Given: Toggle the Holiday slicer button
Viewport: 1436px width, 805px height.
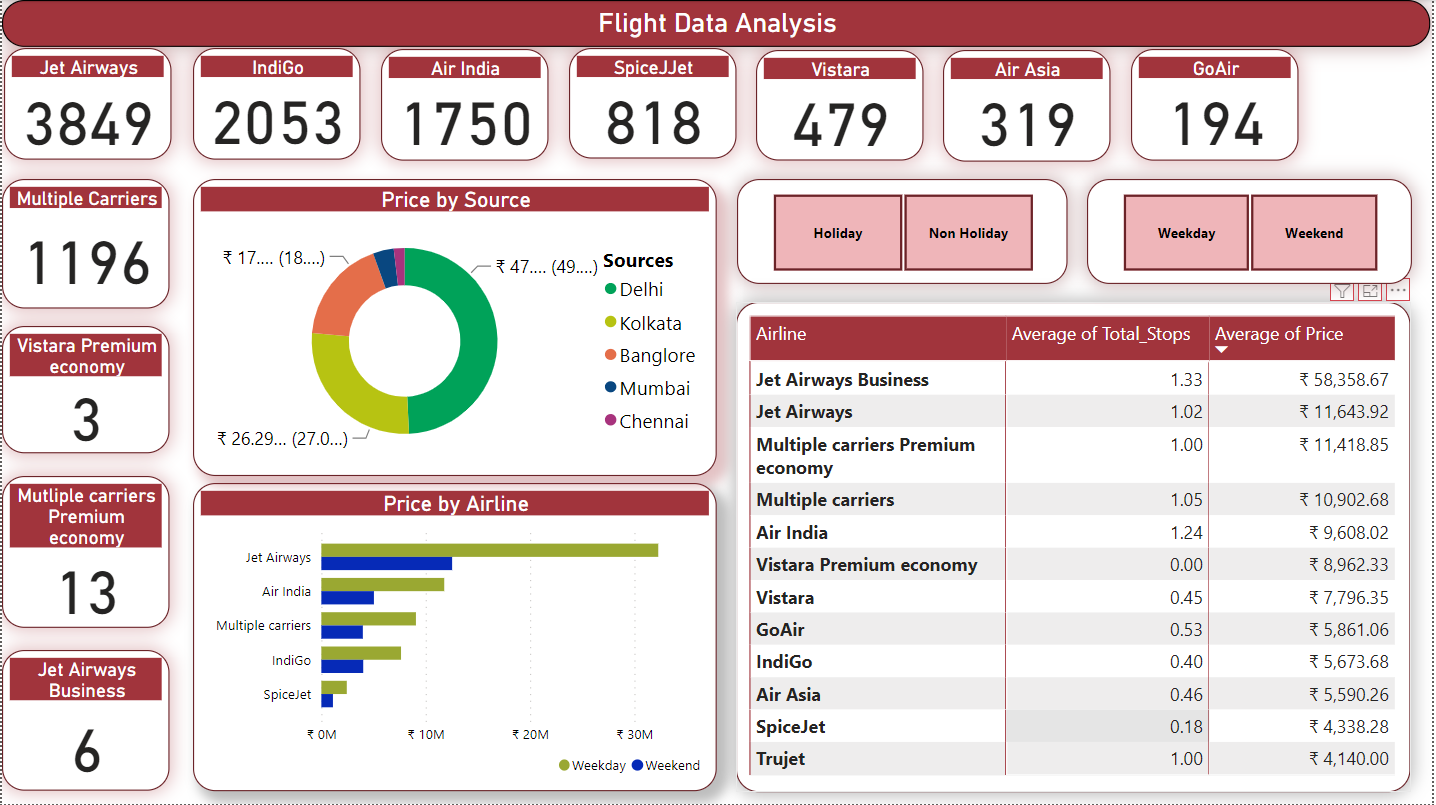Looking at the screenshot, I should point(838,233).
